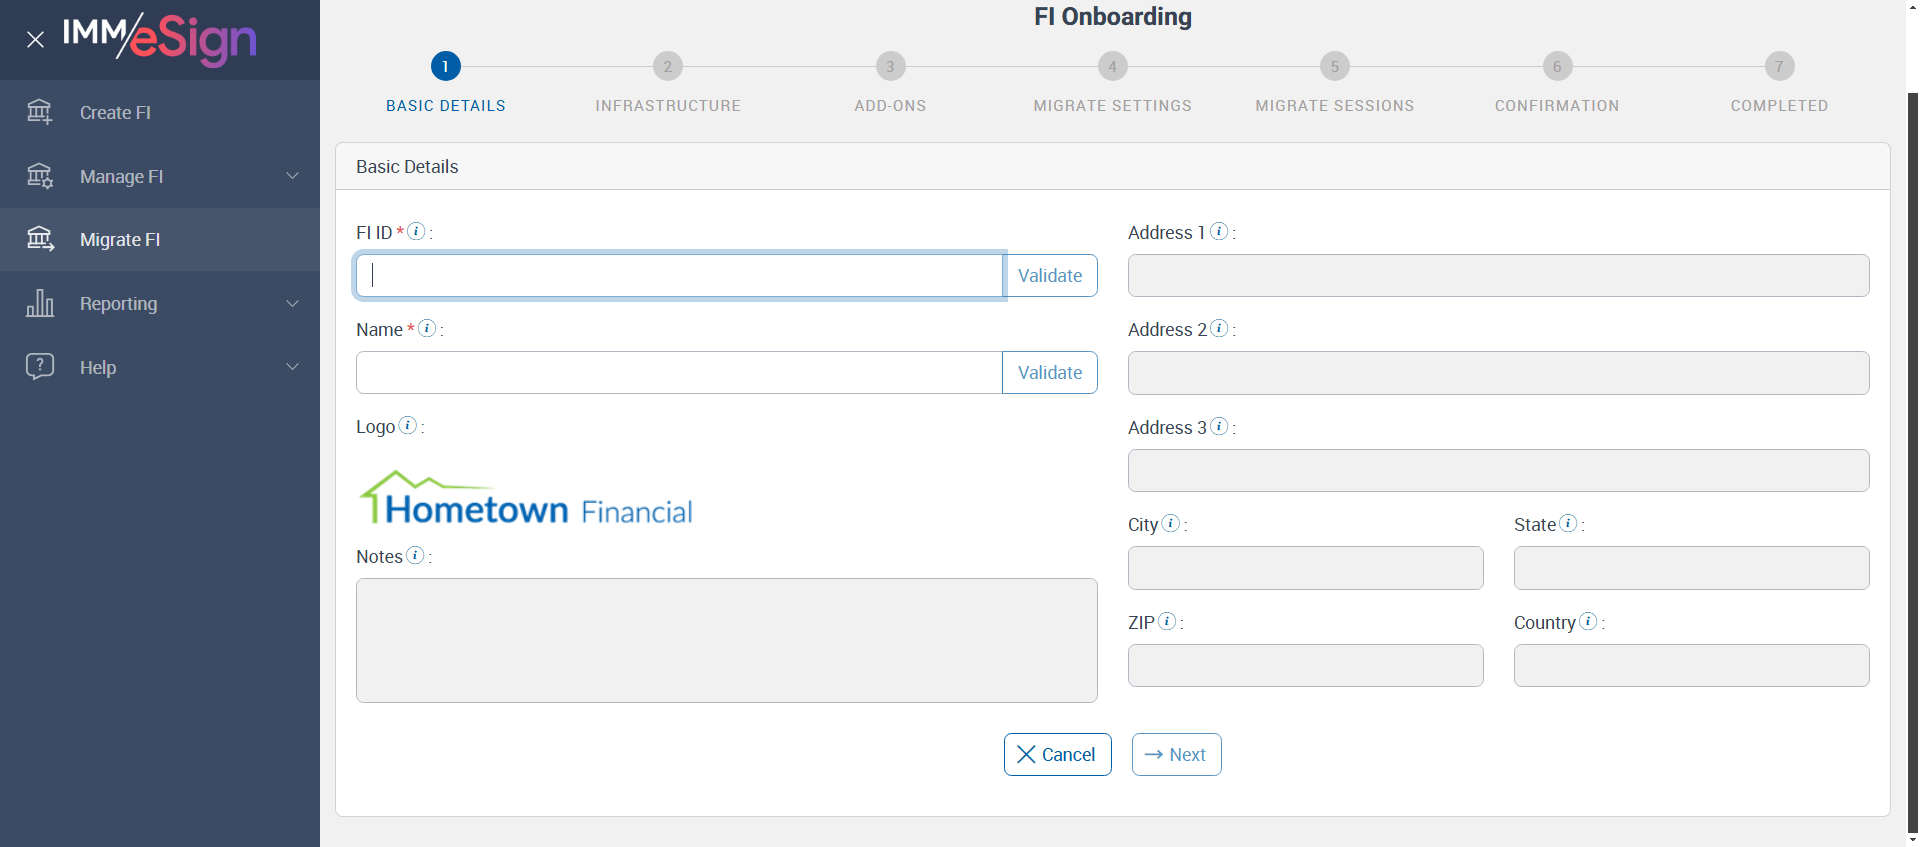This screenshot has height=847, width=1920.
Task: Go to step 2 Infrastructure
Action: coord(668,67)
